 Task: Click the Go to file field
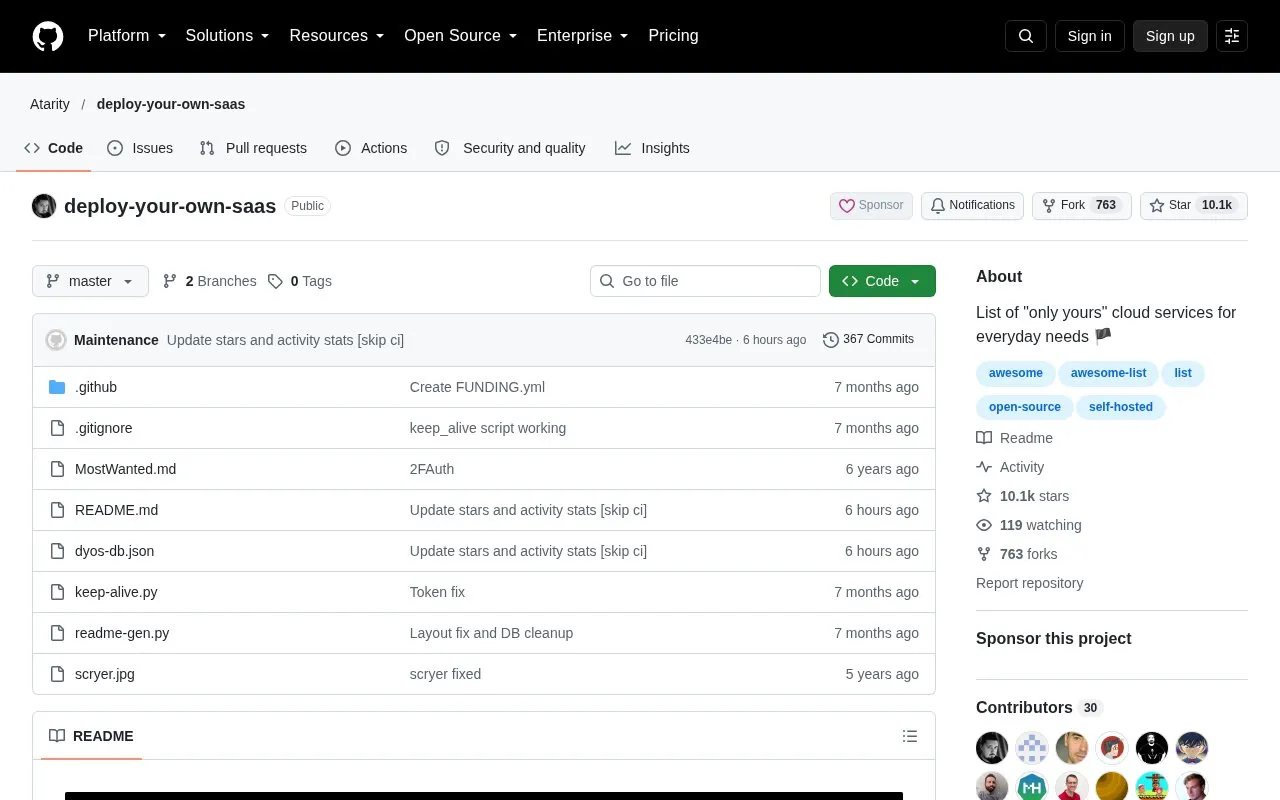click(705, 281)
